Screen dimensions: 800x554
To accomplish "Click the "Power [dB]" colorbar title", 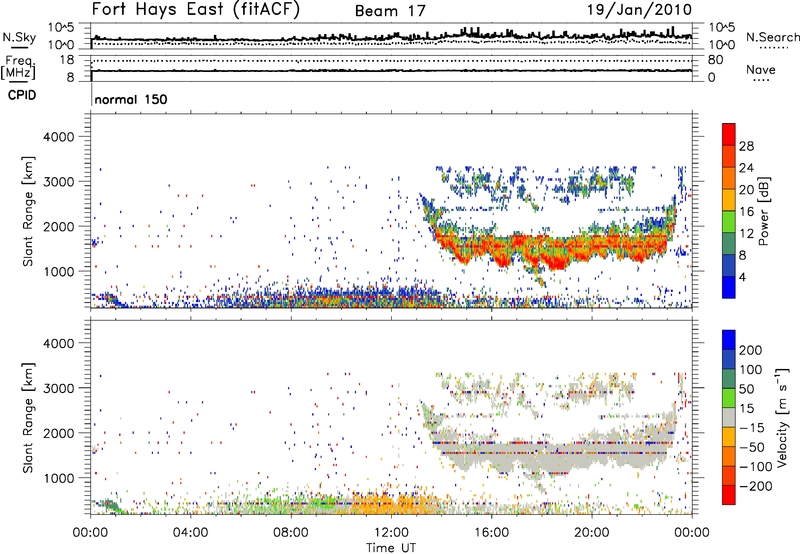I will click(764, 211).
